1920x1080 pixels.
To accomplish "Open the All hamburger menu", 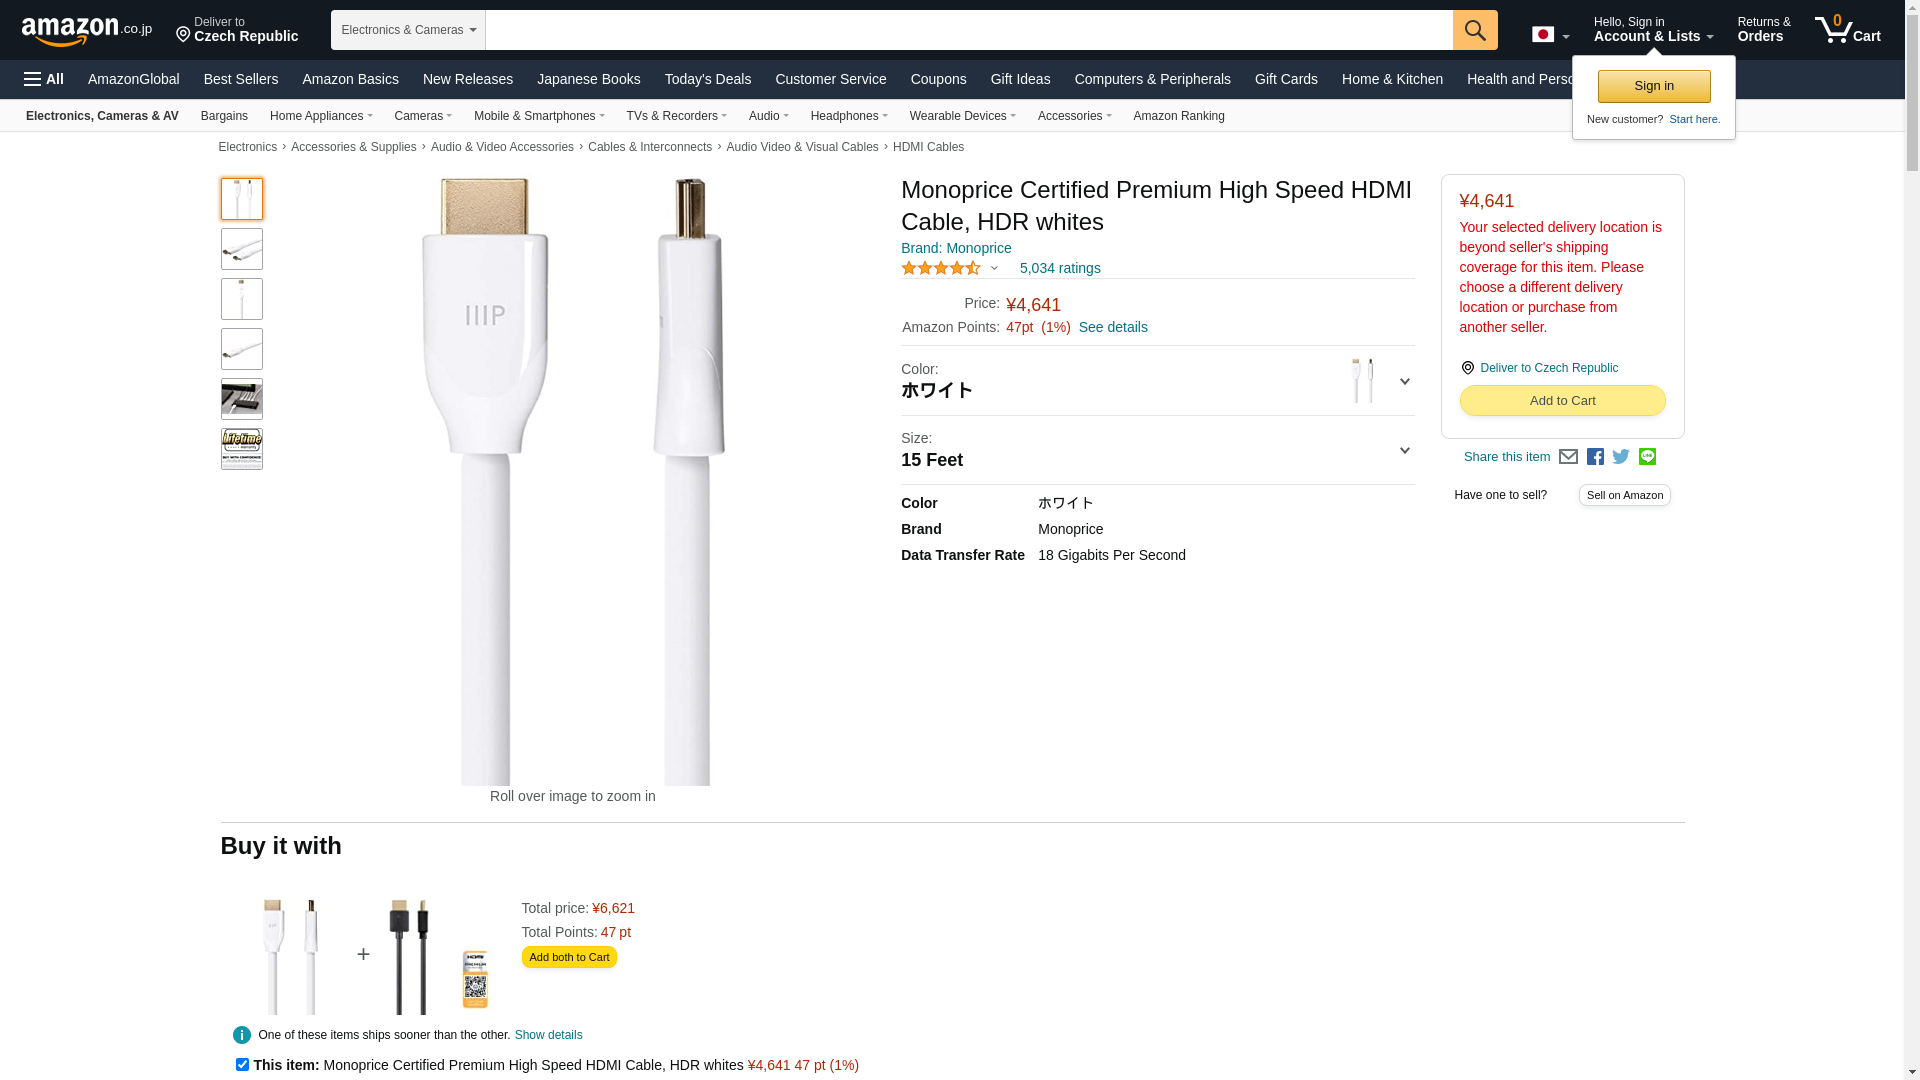I will click(44, 79).
